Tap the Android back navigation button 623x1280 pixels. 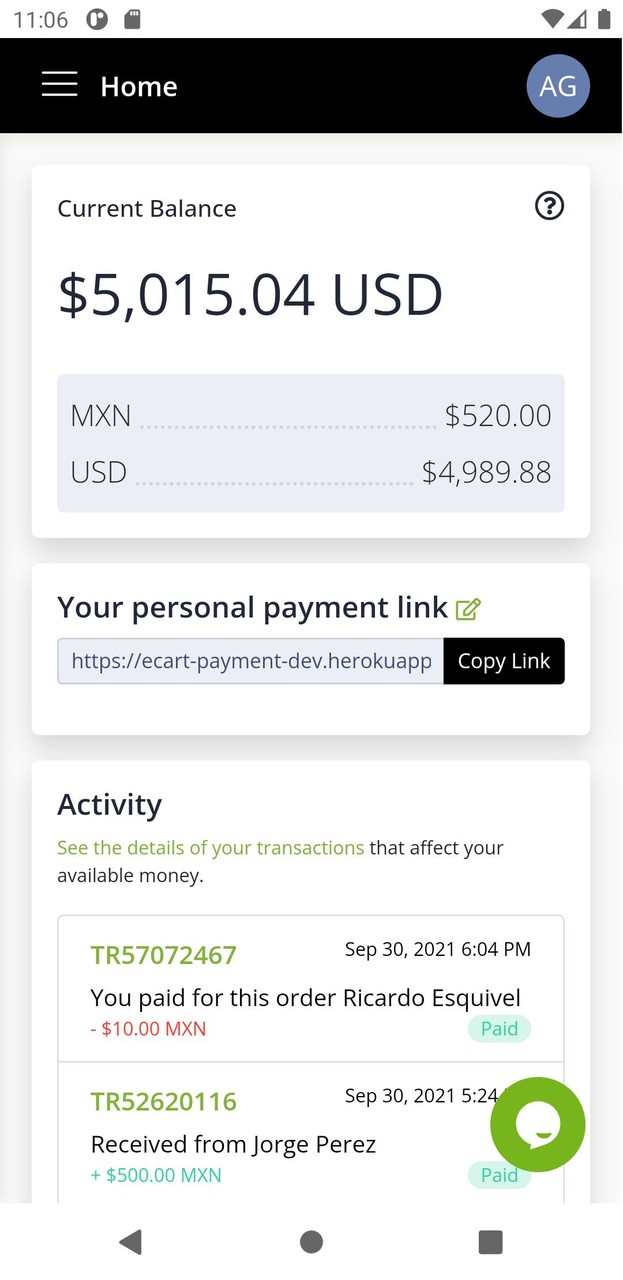point(130,1242)
